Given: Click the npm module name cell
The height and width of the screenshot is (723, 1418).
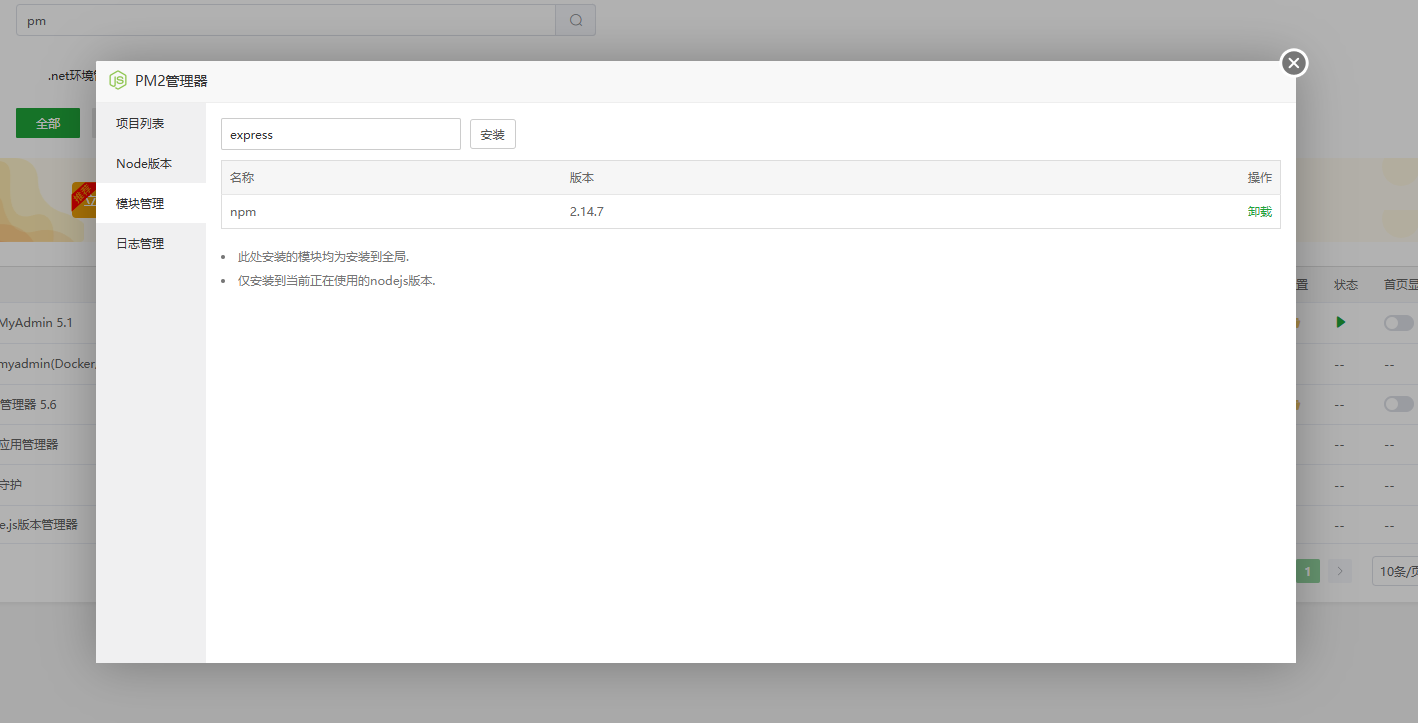Looking at the screenshot, I should (x=244, y=212).
